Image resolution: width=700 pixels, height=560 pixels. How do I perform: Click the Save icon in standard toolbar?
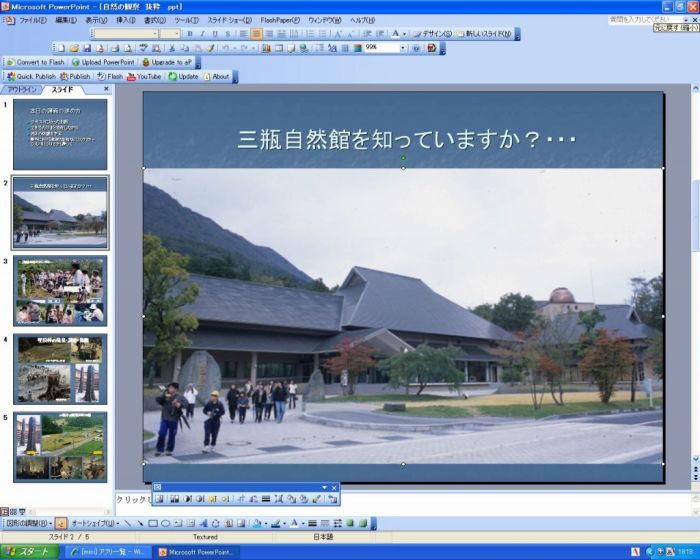click(x=86, y=48)
